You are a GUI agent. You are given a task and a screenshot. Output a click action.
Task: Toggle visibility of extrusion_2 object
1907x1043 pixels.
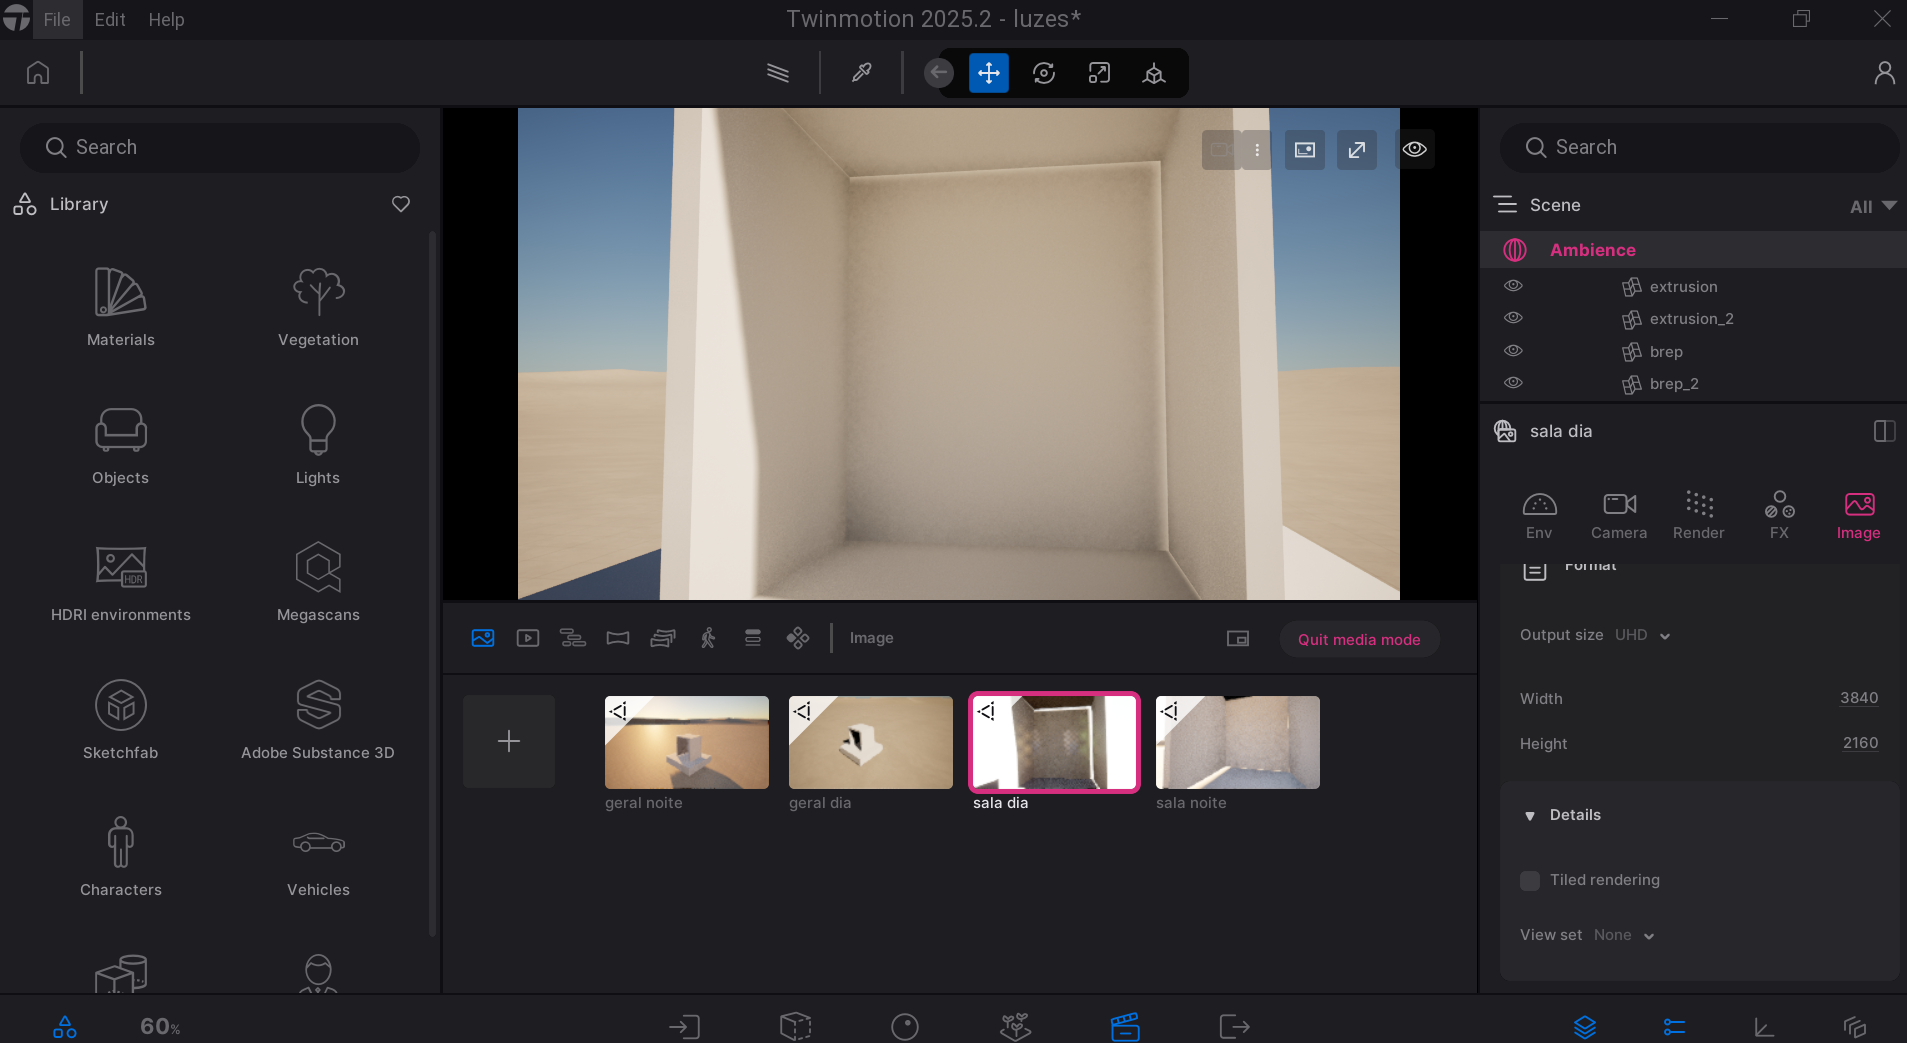point(1513,318)
